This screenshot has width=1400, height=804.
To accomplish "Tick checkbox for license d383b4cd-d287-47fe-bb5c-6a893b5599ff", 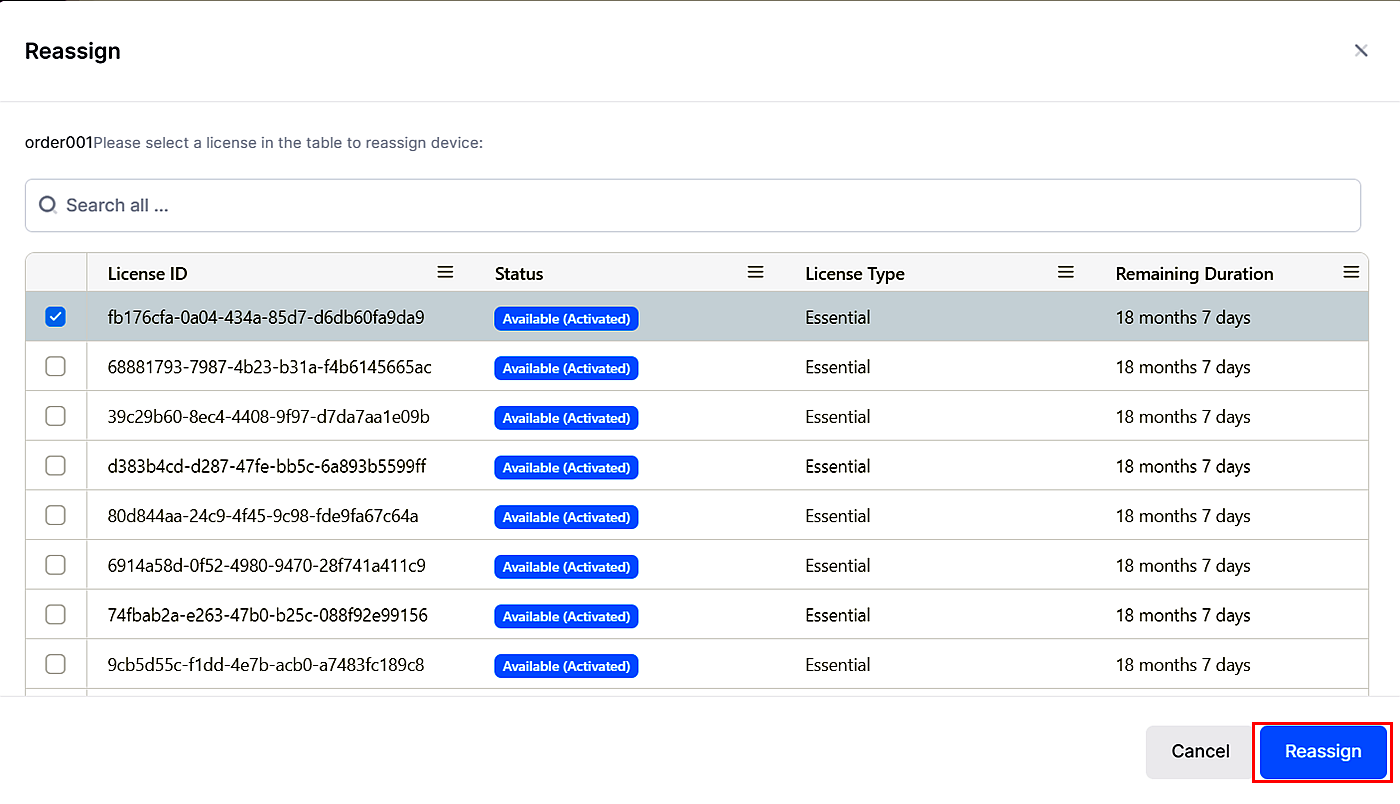I will coord(56,466).
